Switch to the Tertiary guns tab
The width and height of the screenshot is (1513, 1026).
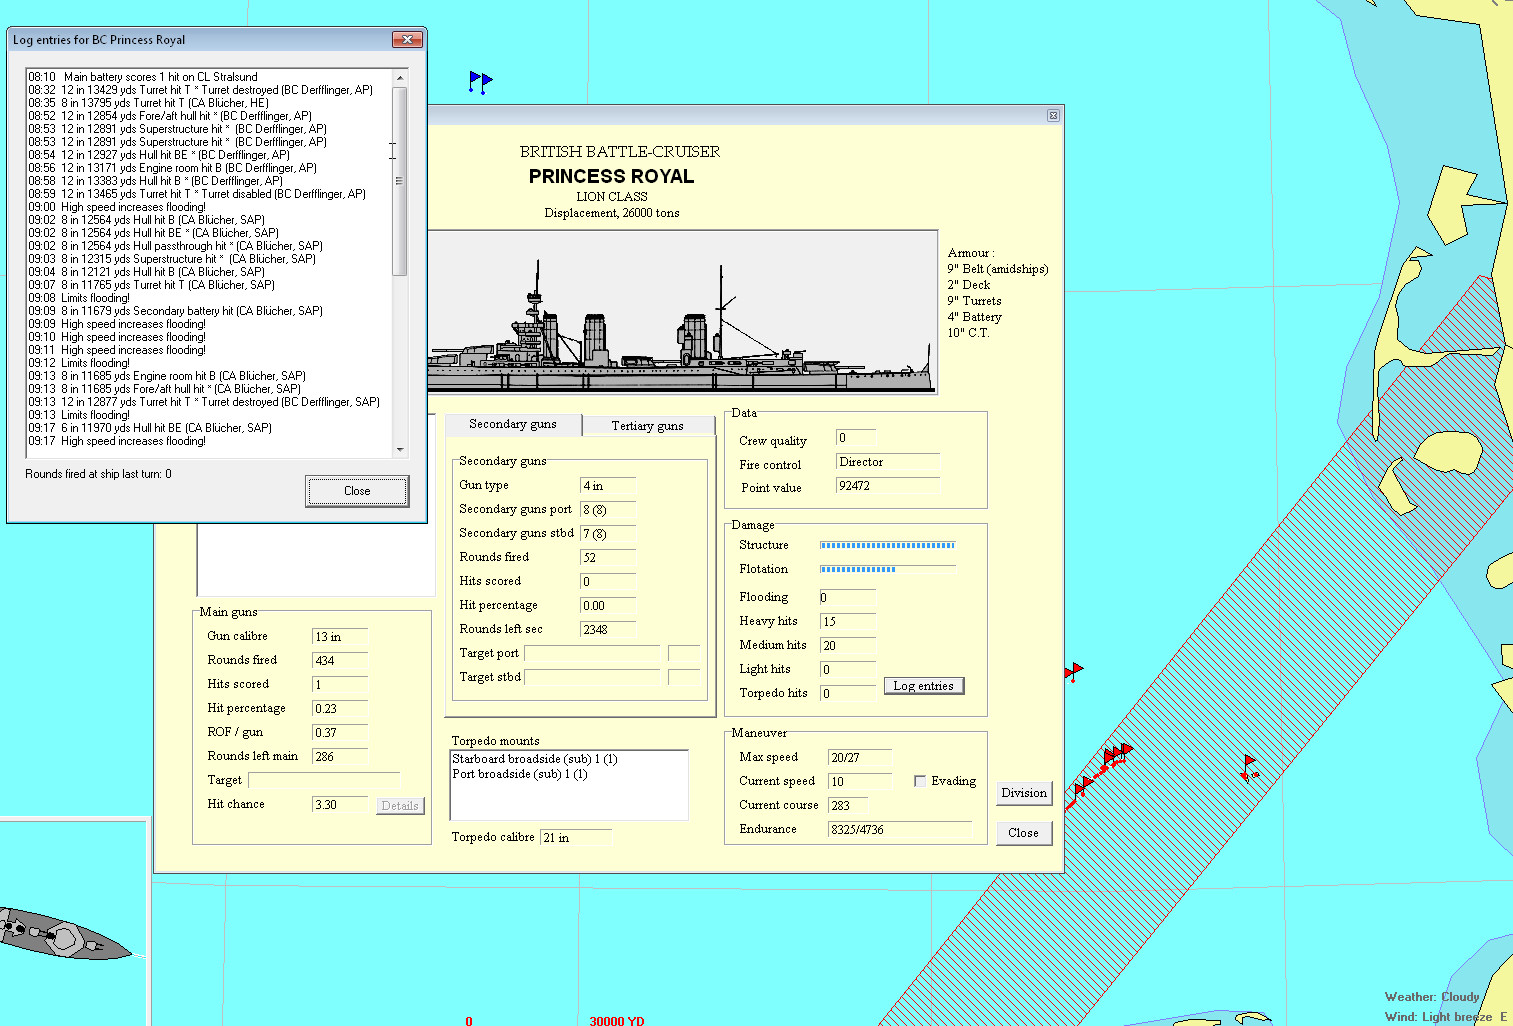(647, 426)
